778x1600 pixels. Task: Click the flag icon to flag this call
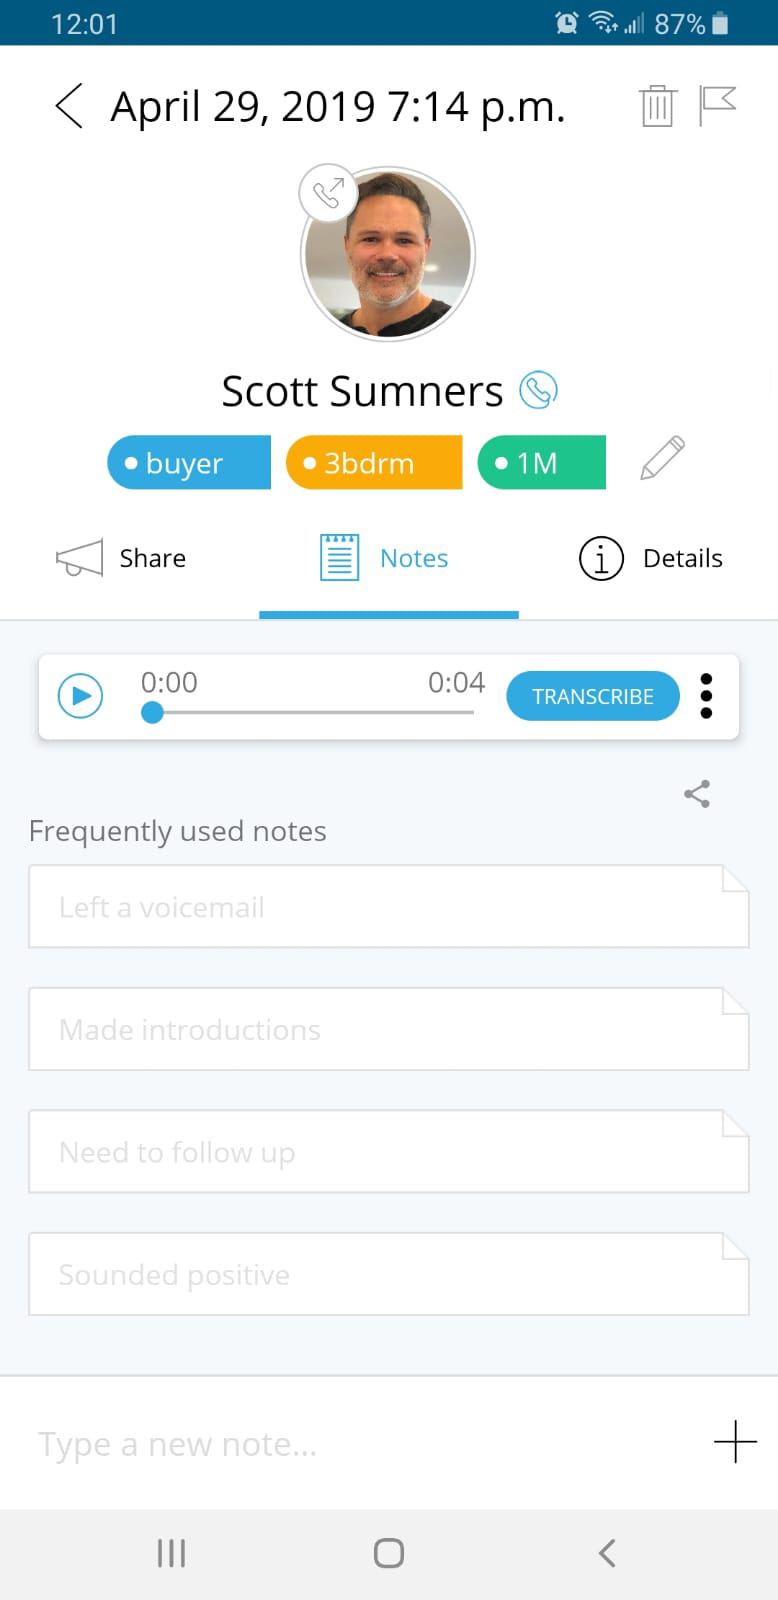[x=718, y=105]
